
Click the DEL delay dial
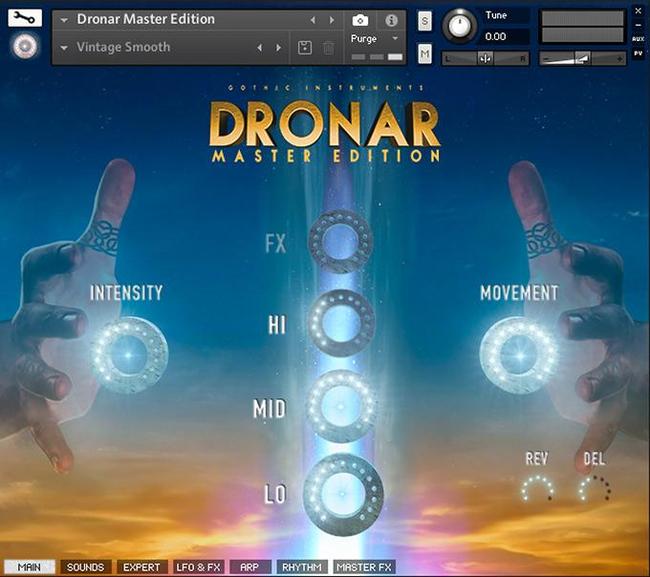coord(595,489)
